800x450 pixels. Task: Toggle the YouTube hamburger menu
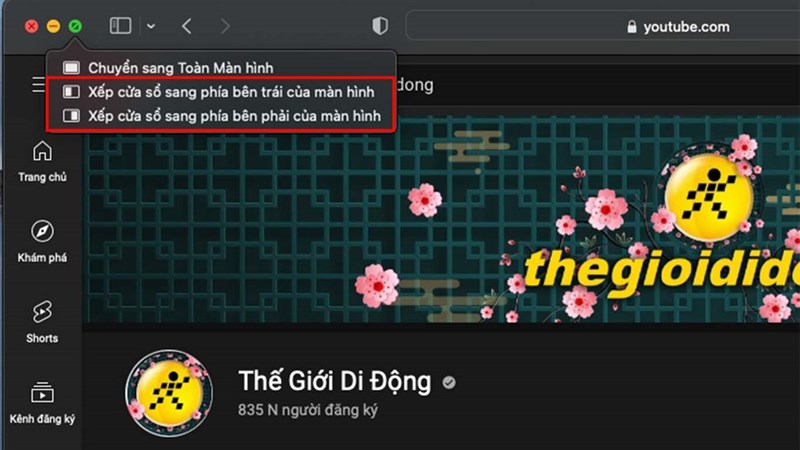[x=39, y=85]
